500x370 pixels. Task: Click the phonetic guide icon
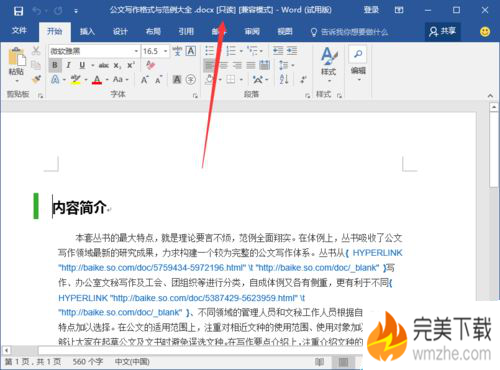point(177,51)
